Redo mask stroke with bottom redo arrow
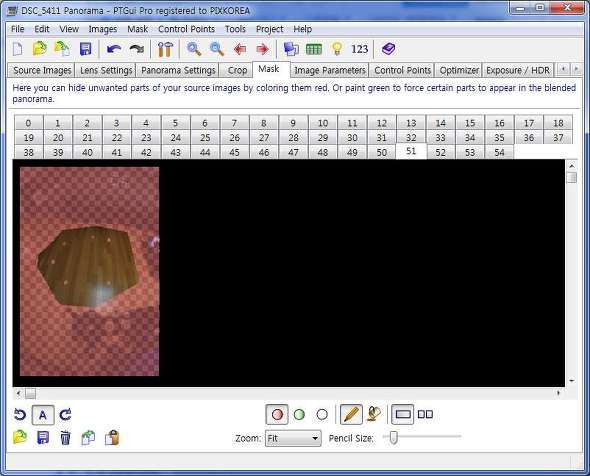590x476 pixels. coord(65,415)
